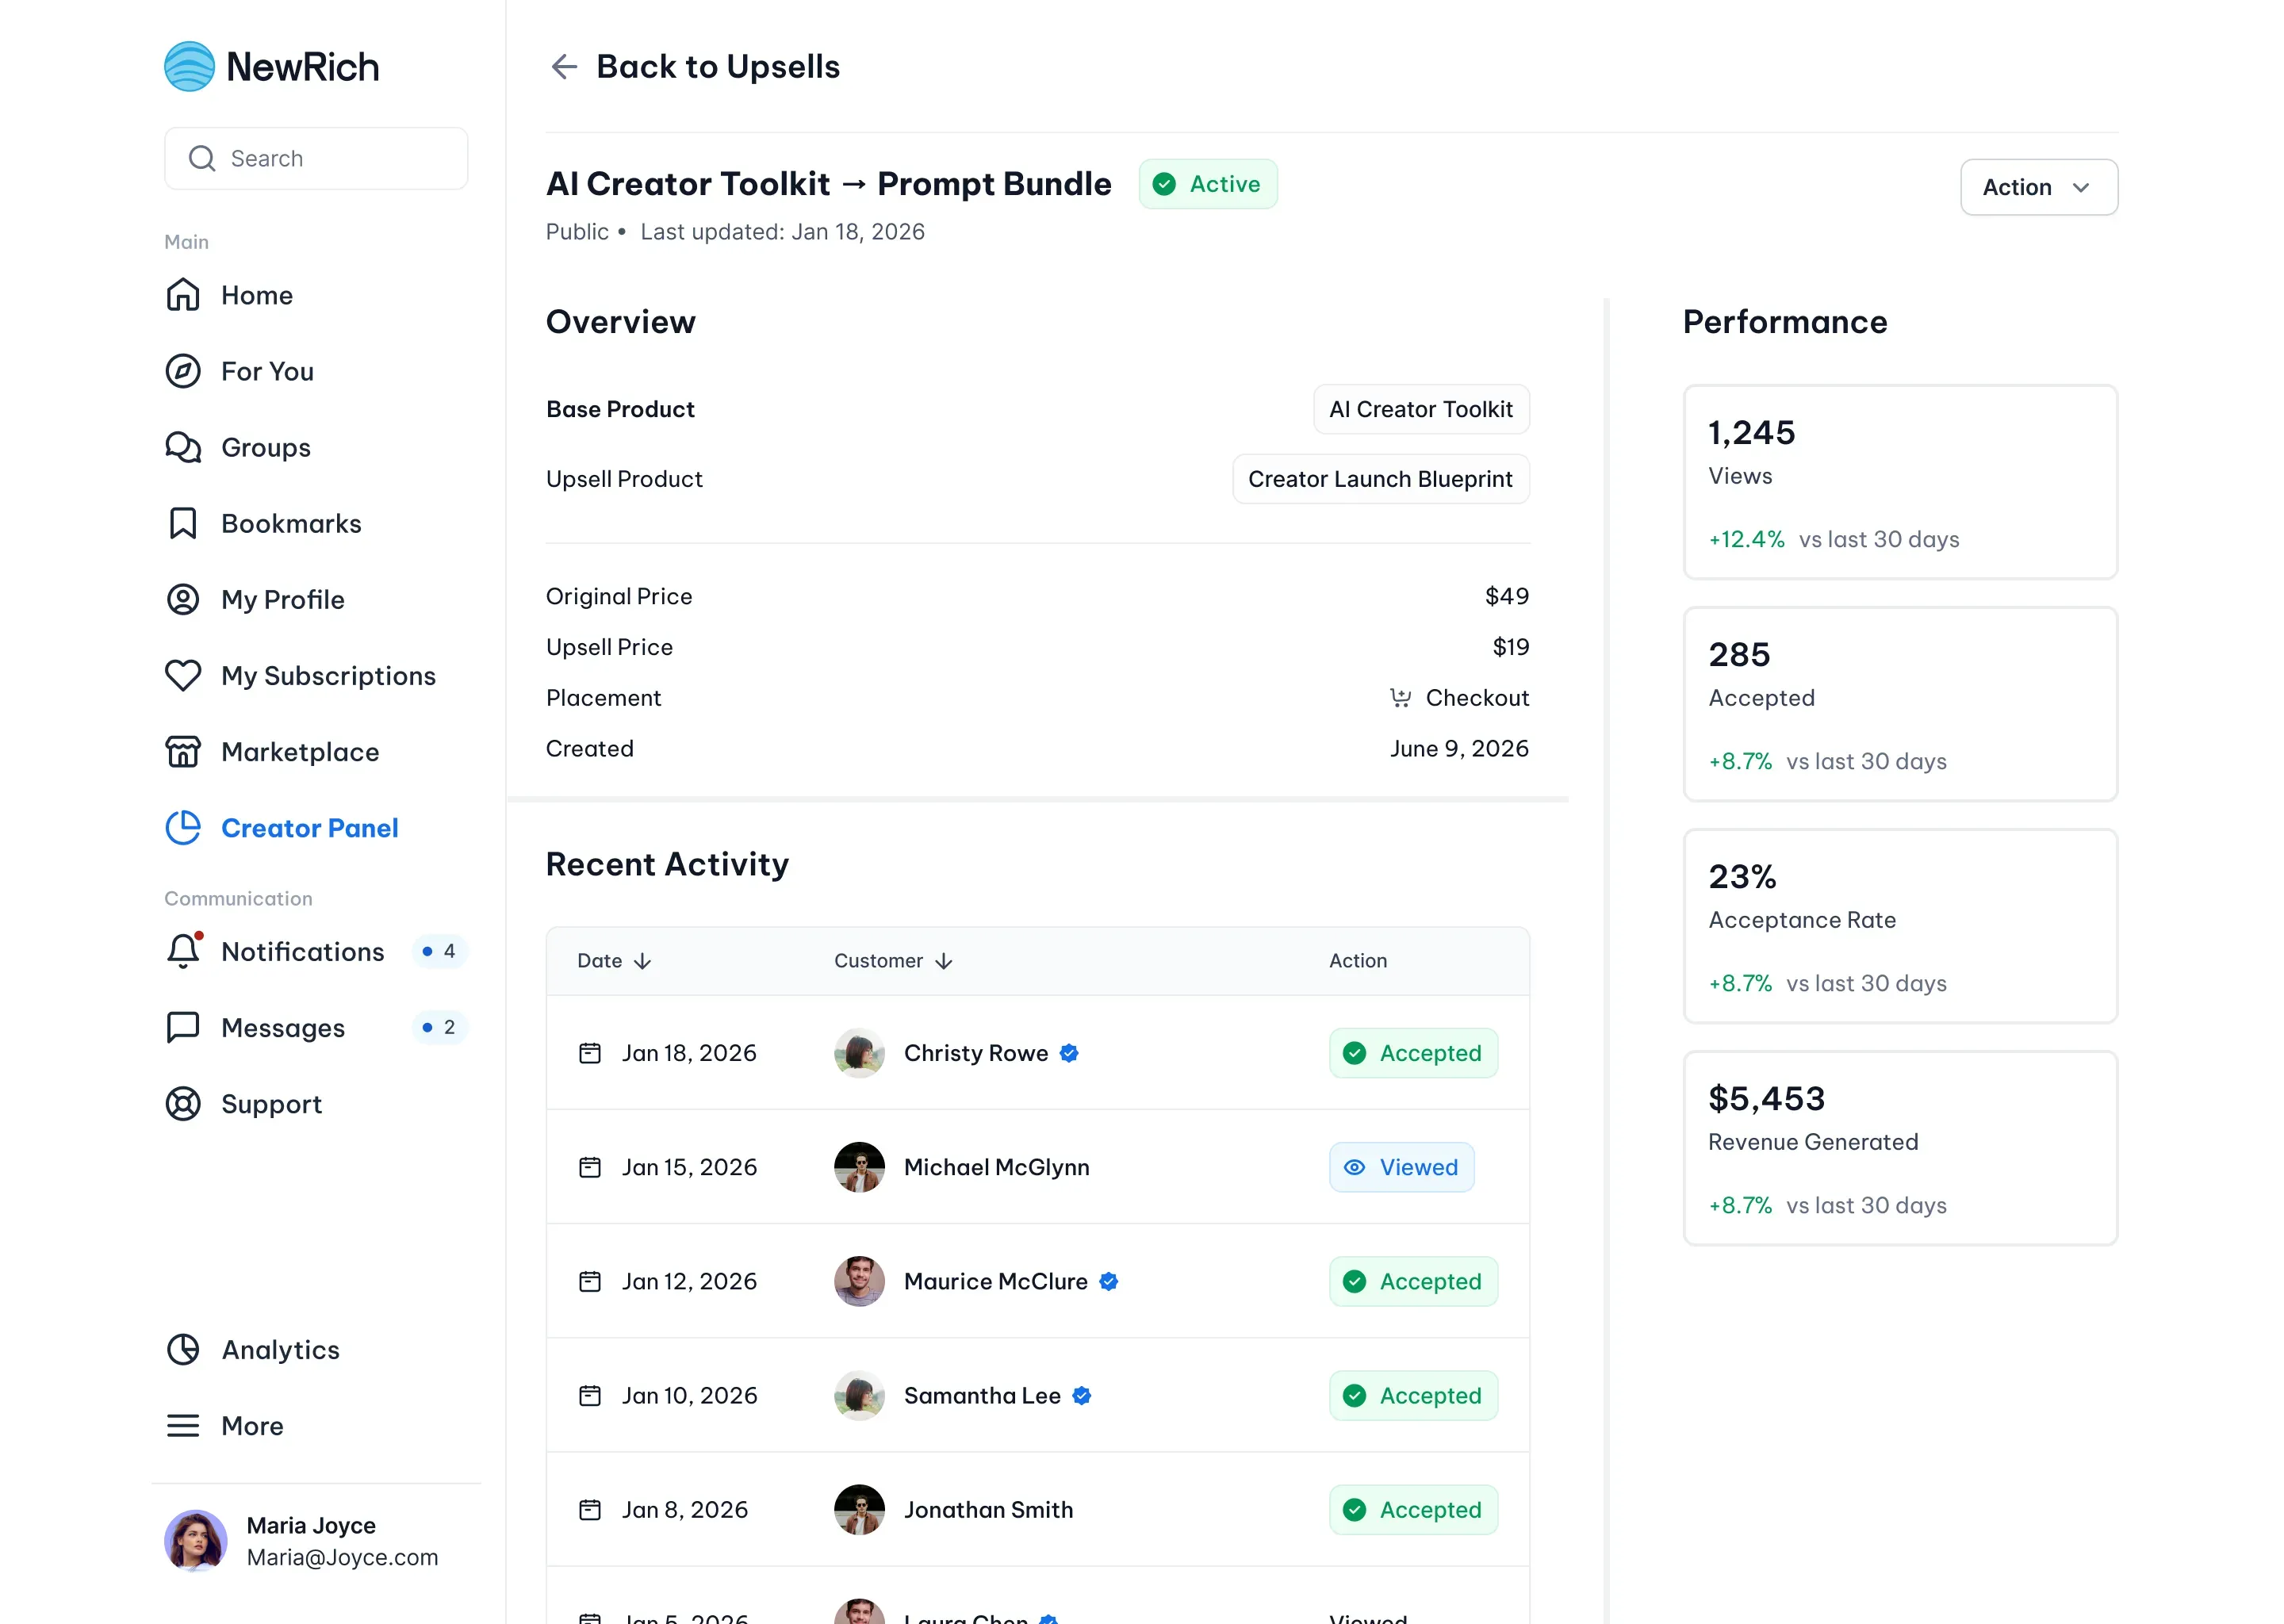Click the Maria@Joyce.com email text
2284x1624 pixels.
pyautogui.click(x=342, y=1557)
